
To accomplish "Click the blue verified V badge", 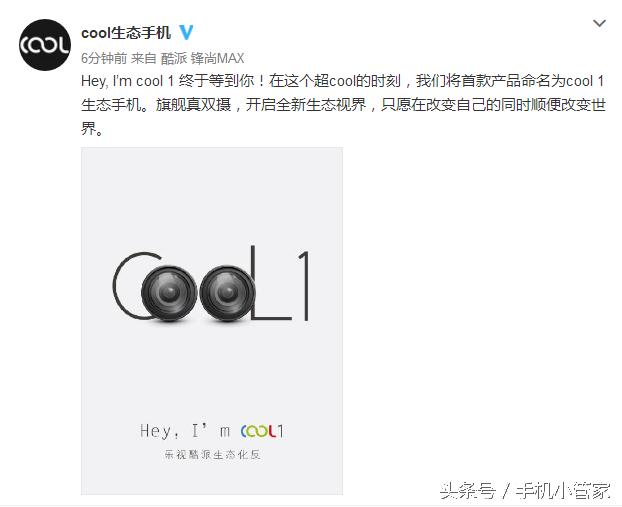I will tap(186, 32).
